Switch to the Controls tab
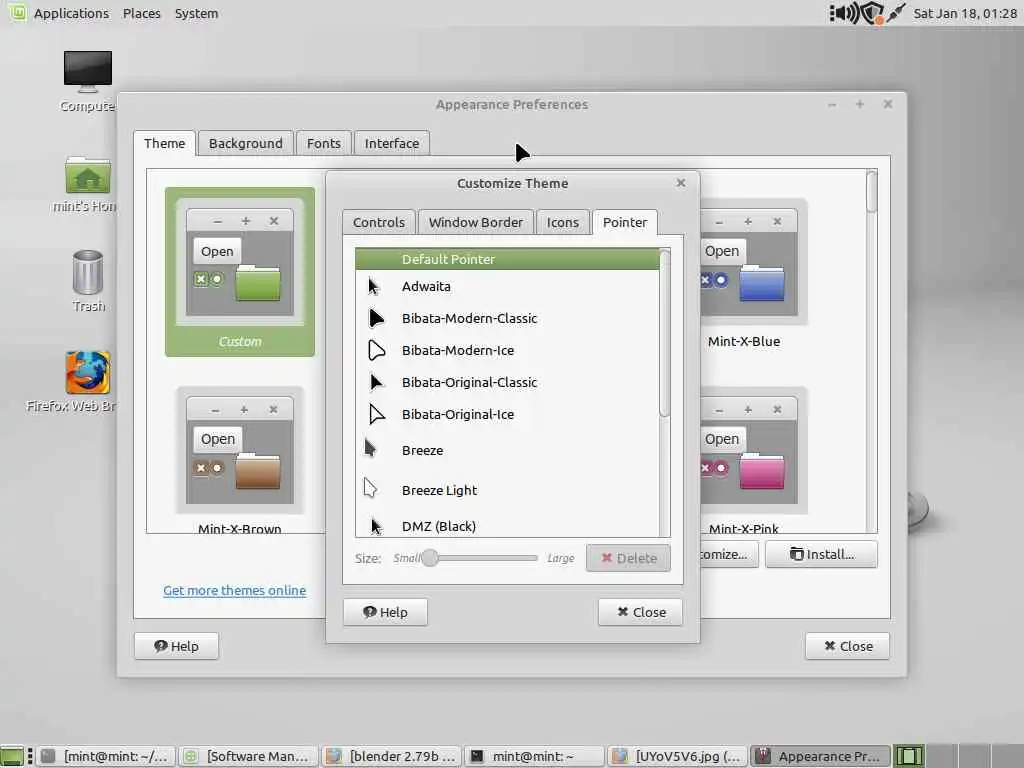1024x768 pixels. [x=379, y=222]
